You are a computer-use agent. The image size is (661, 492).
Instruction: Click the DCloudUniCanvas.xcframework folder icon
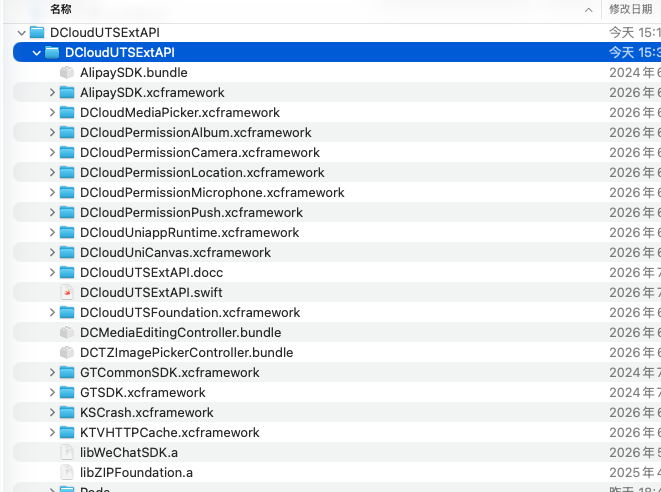click(x=67, y=253)
